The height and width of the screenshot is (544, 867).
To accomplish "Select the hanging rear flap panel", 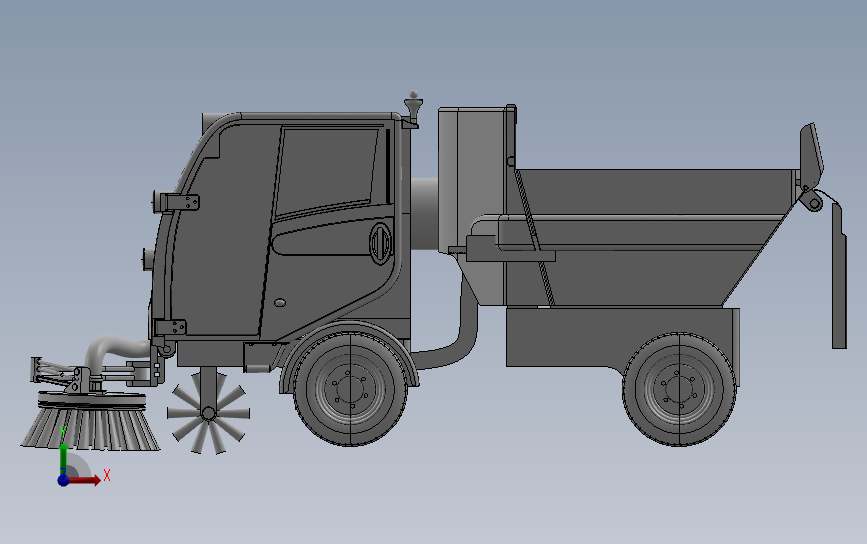I will [839, 275].
